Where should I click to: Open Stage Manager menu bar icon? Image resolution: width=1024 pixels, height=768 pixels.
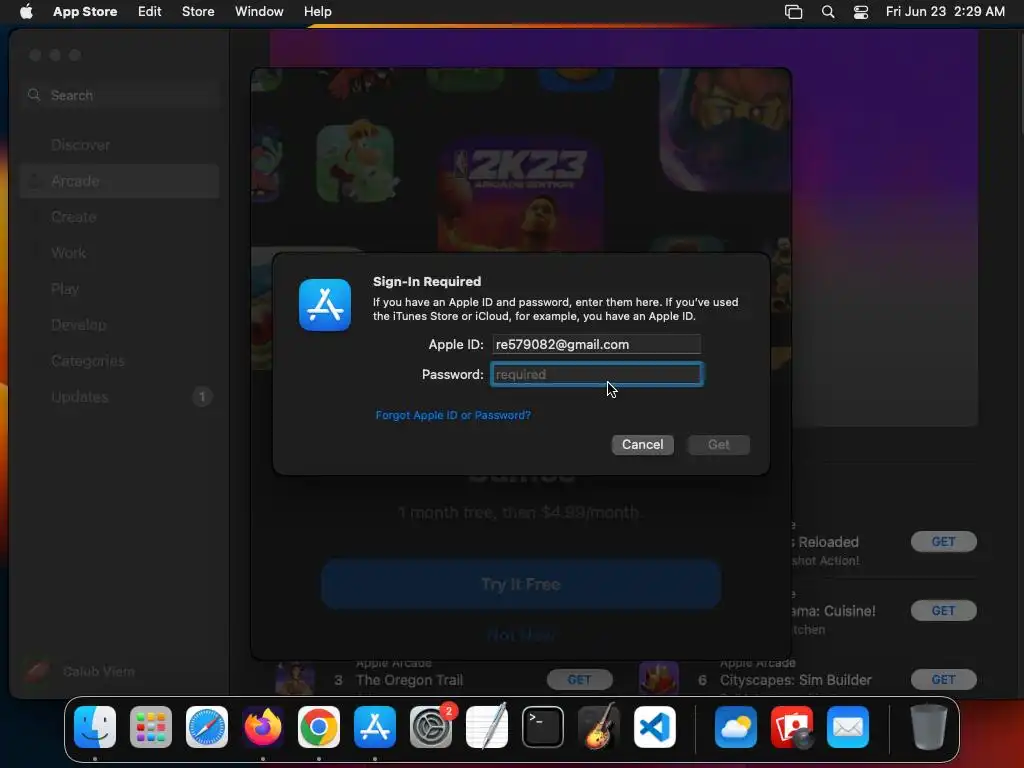793,11
